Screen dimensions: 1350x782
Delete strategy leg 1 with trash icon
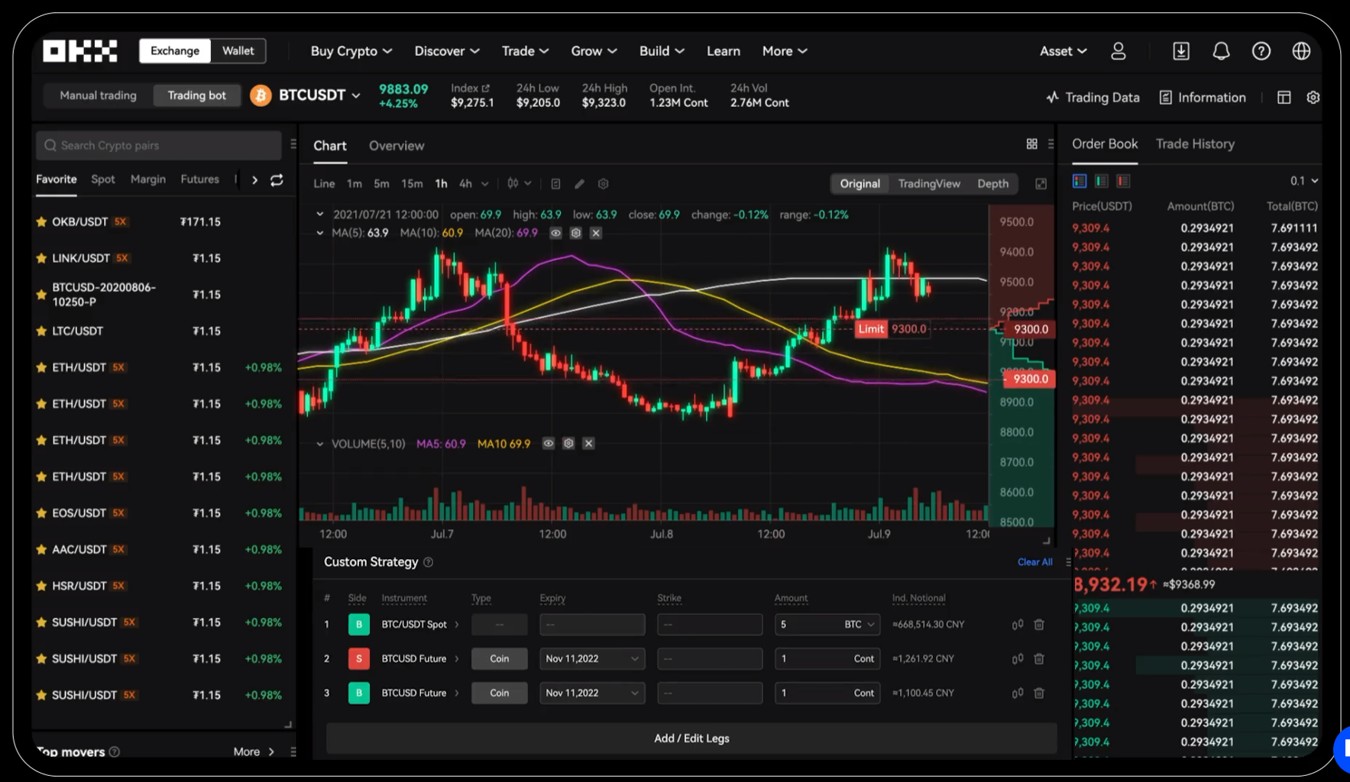tap(1039, 625)
